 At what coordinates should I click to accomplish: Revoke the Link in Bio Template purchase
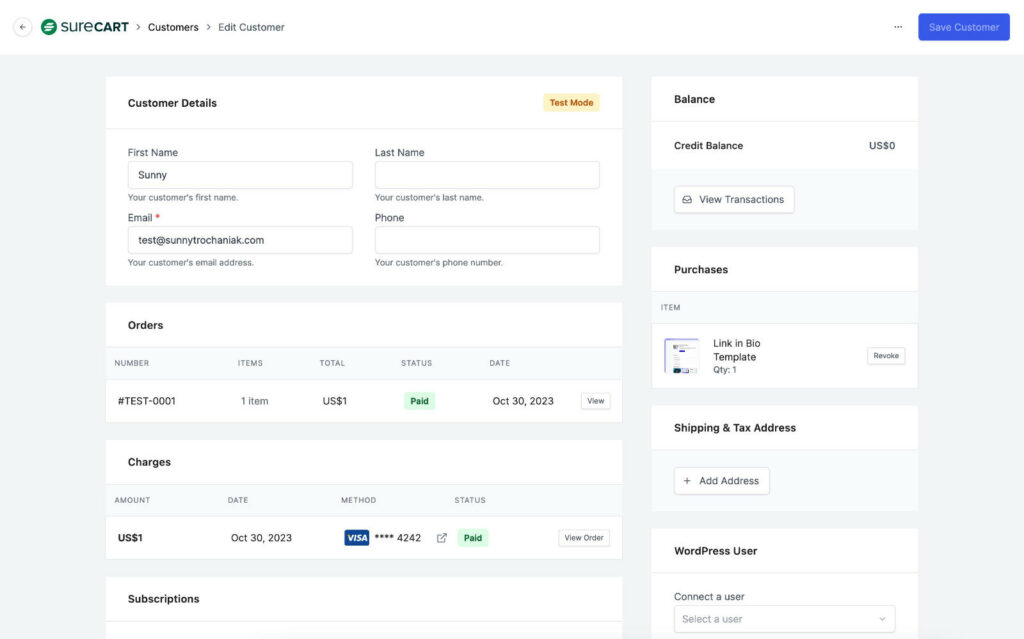pyautogui.click(x=886, y=355)
